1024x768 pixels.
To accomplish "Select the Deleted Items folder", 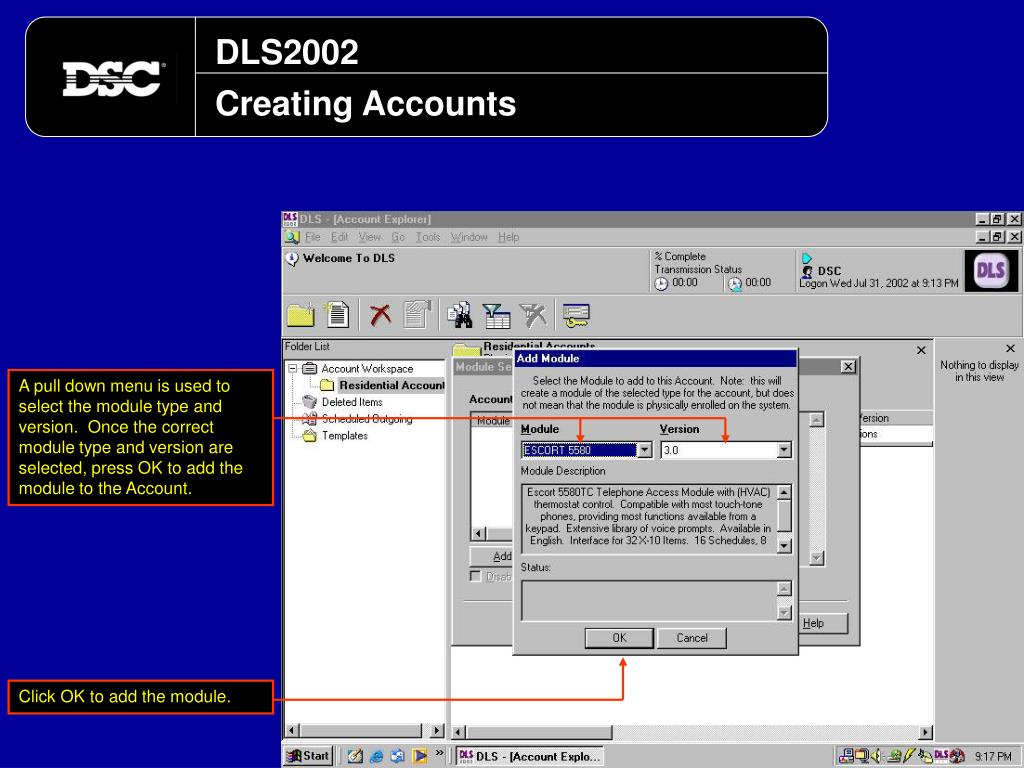I will (352, 402).
